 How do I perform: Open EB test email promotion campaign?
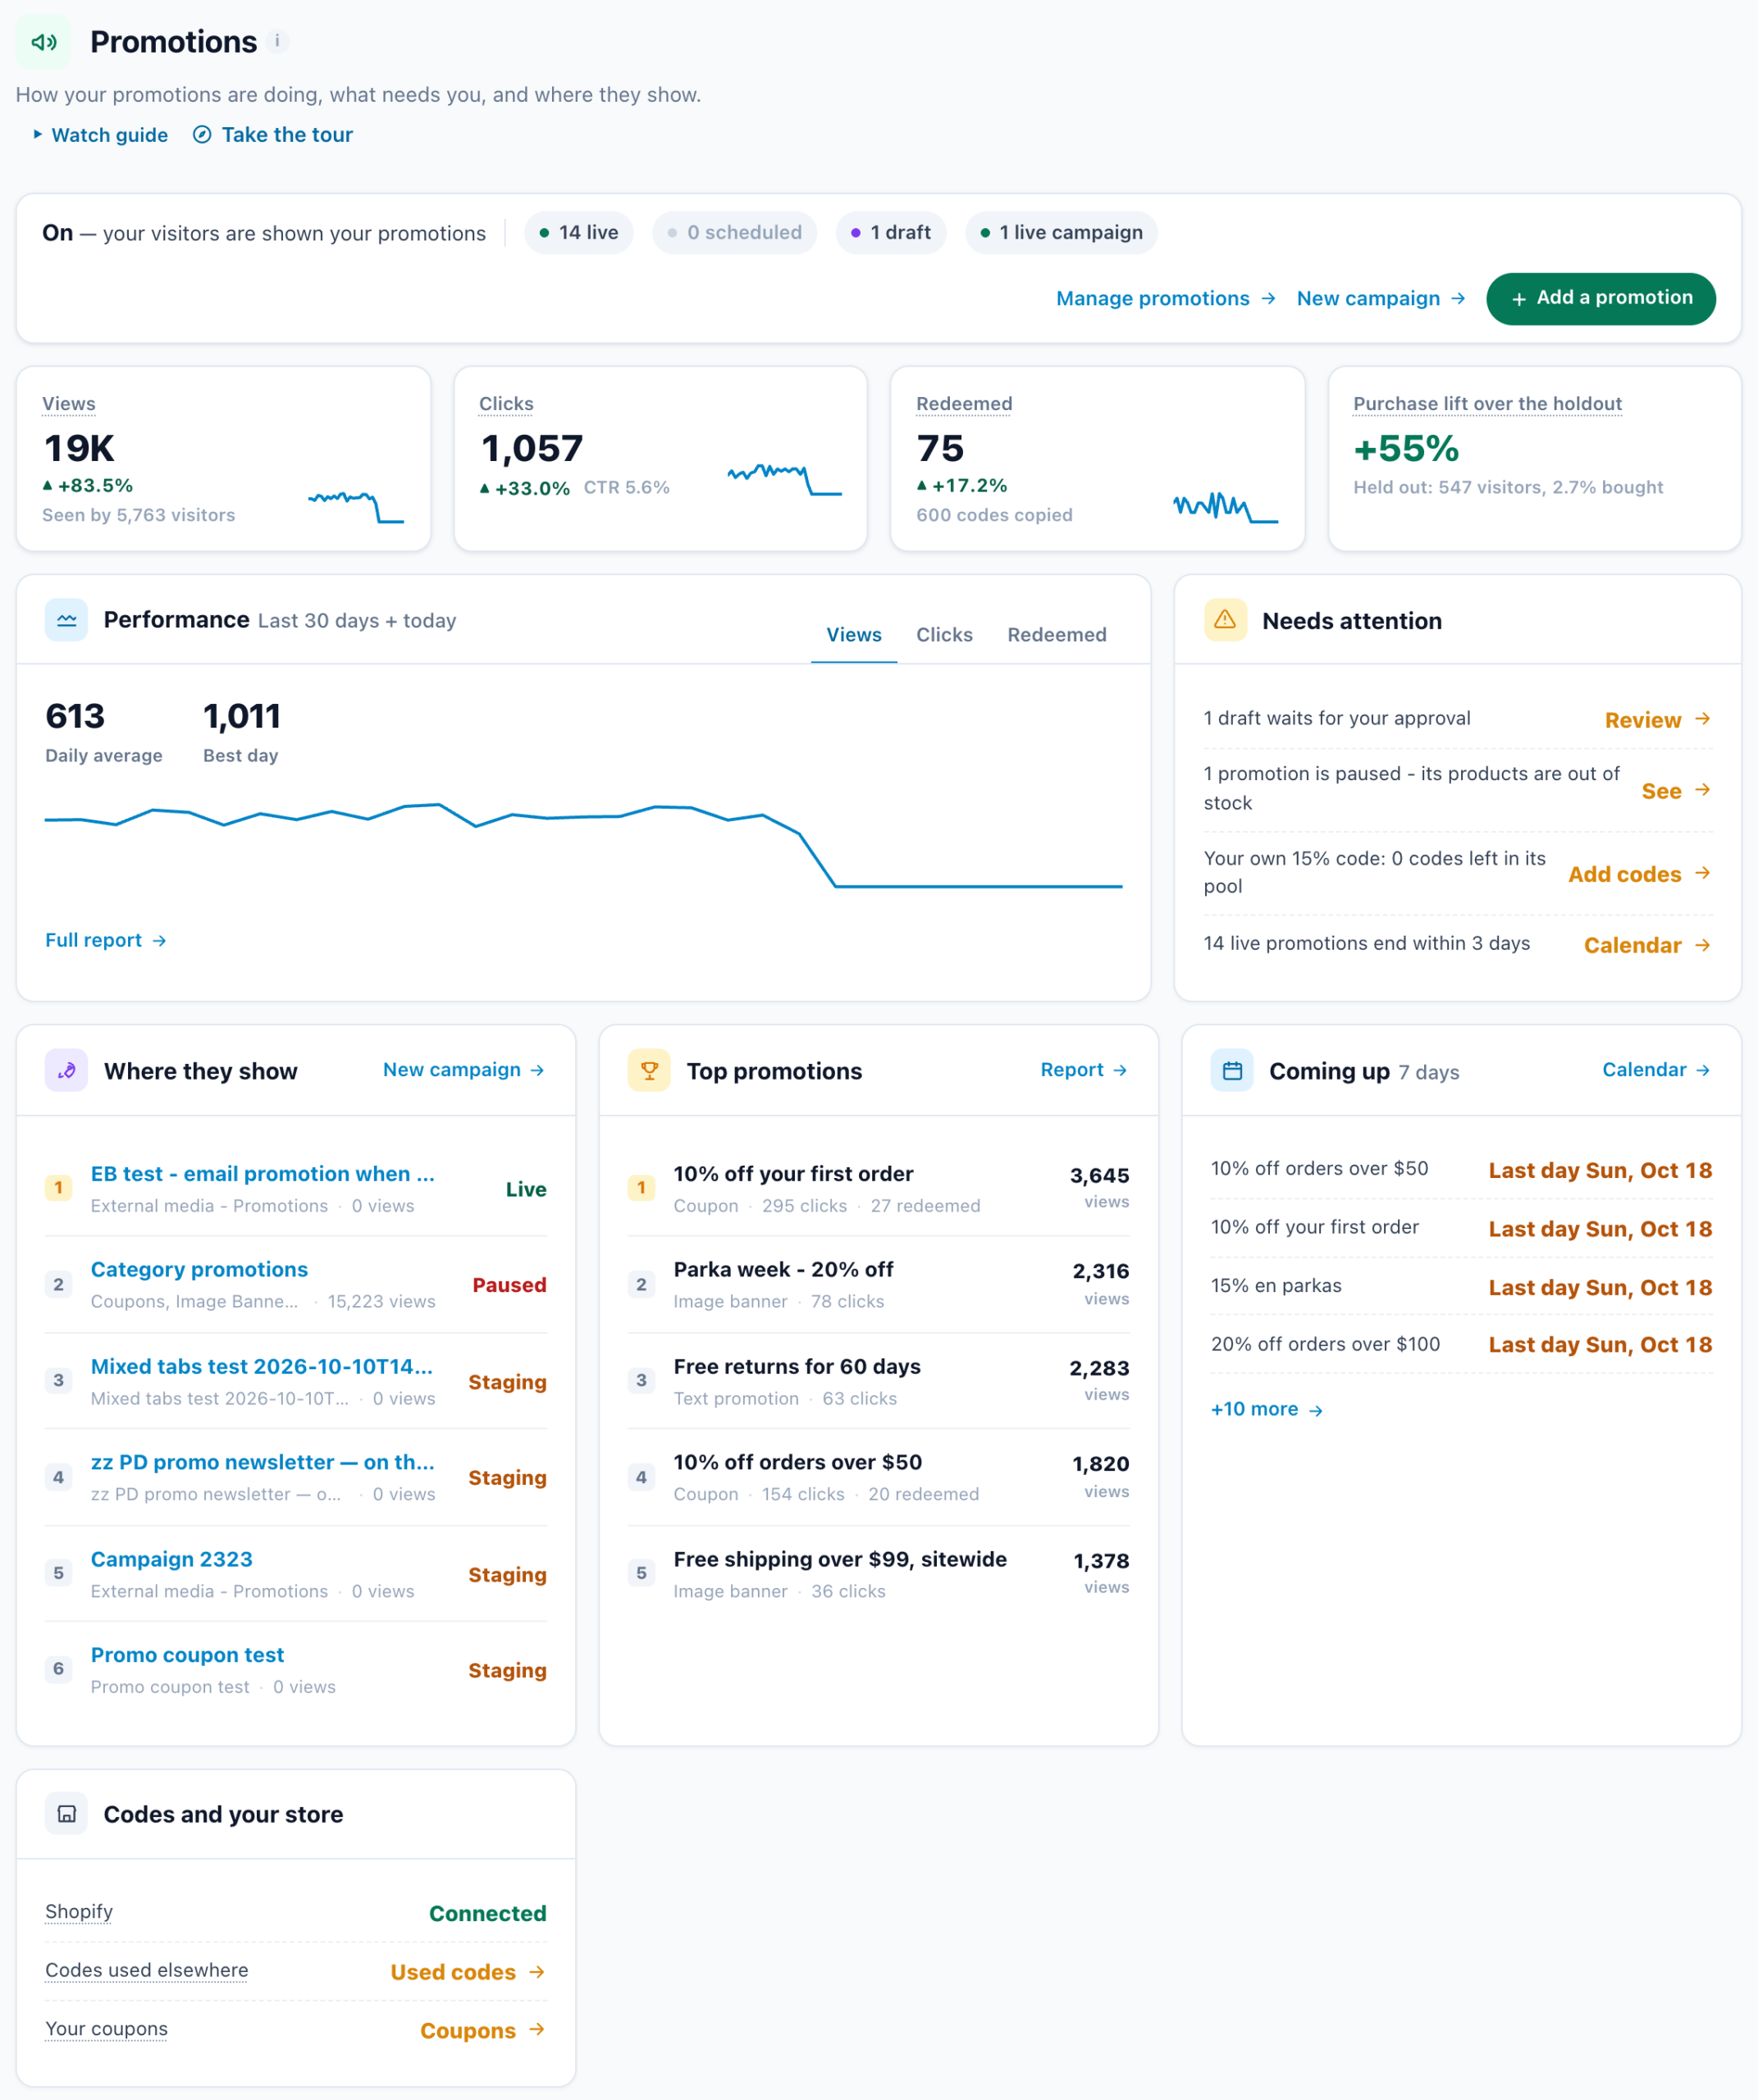[x=263, y=1174]
